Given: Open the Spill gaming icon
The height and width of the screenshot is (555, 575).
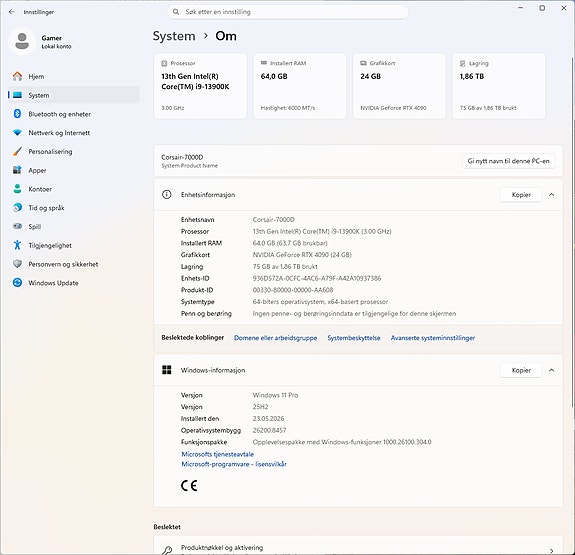Looking at the screenshot, I should pos(17,226).
